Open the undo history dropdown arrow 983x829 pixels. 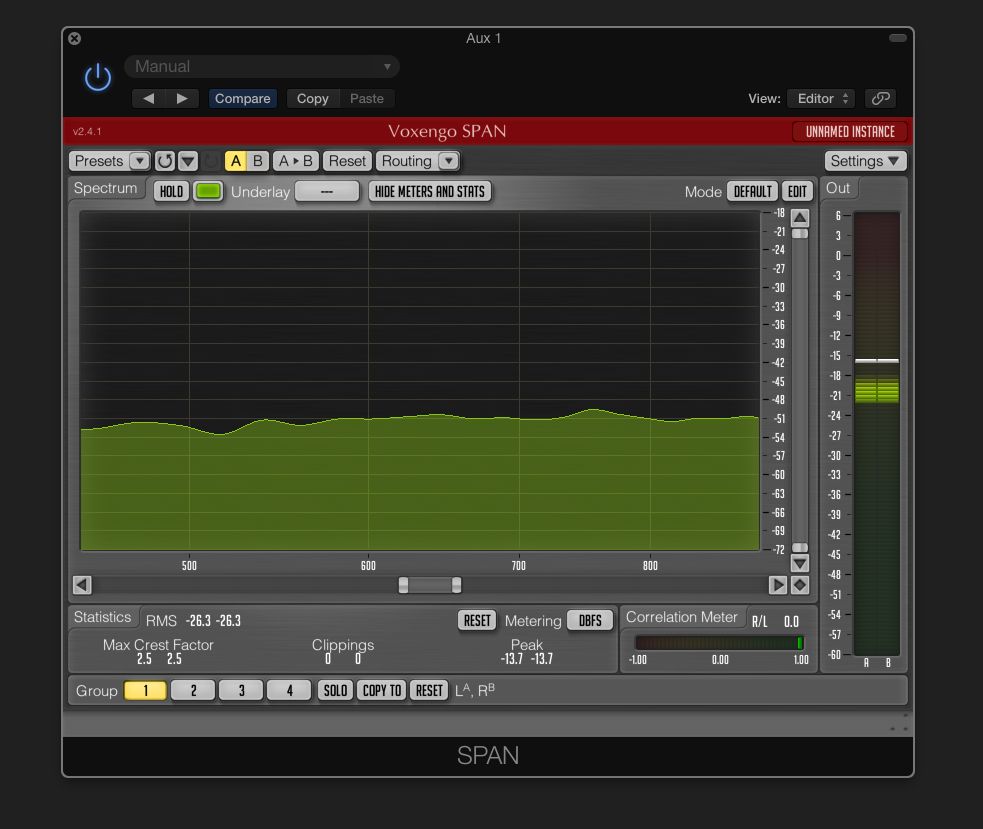pyautogui.click(x=188, y=161)
